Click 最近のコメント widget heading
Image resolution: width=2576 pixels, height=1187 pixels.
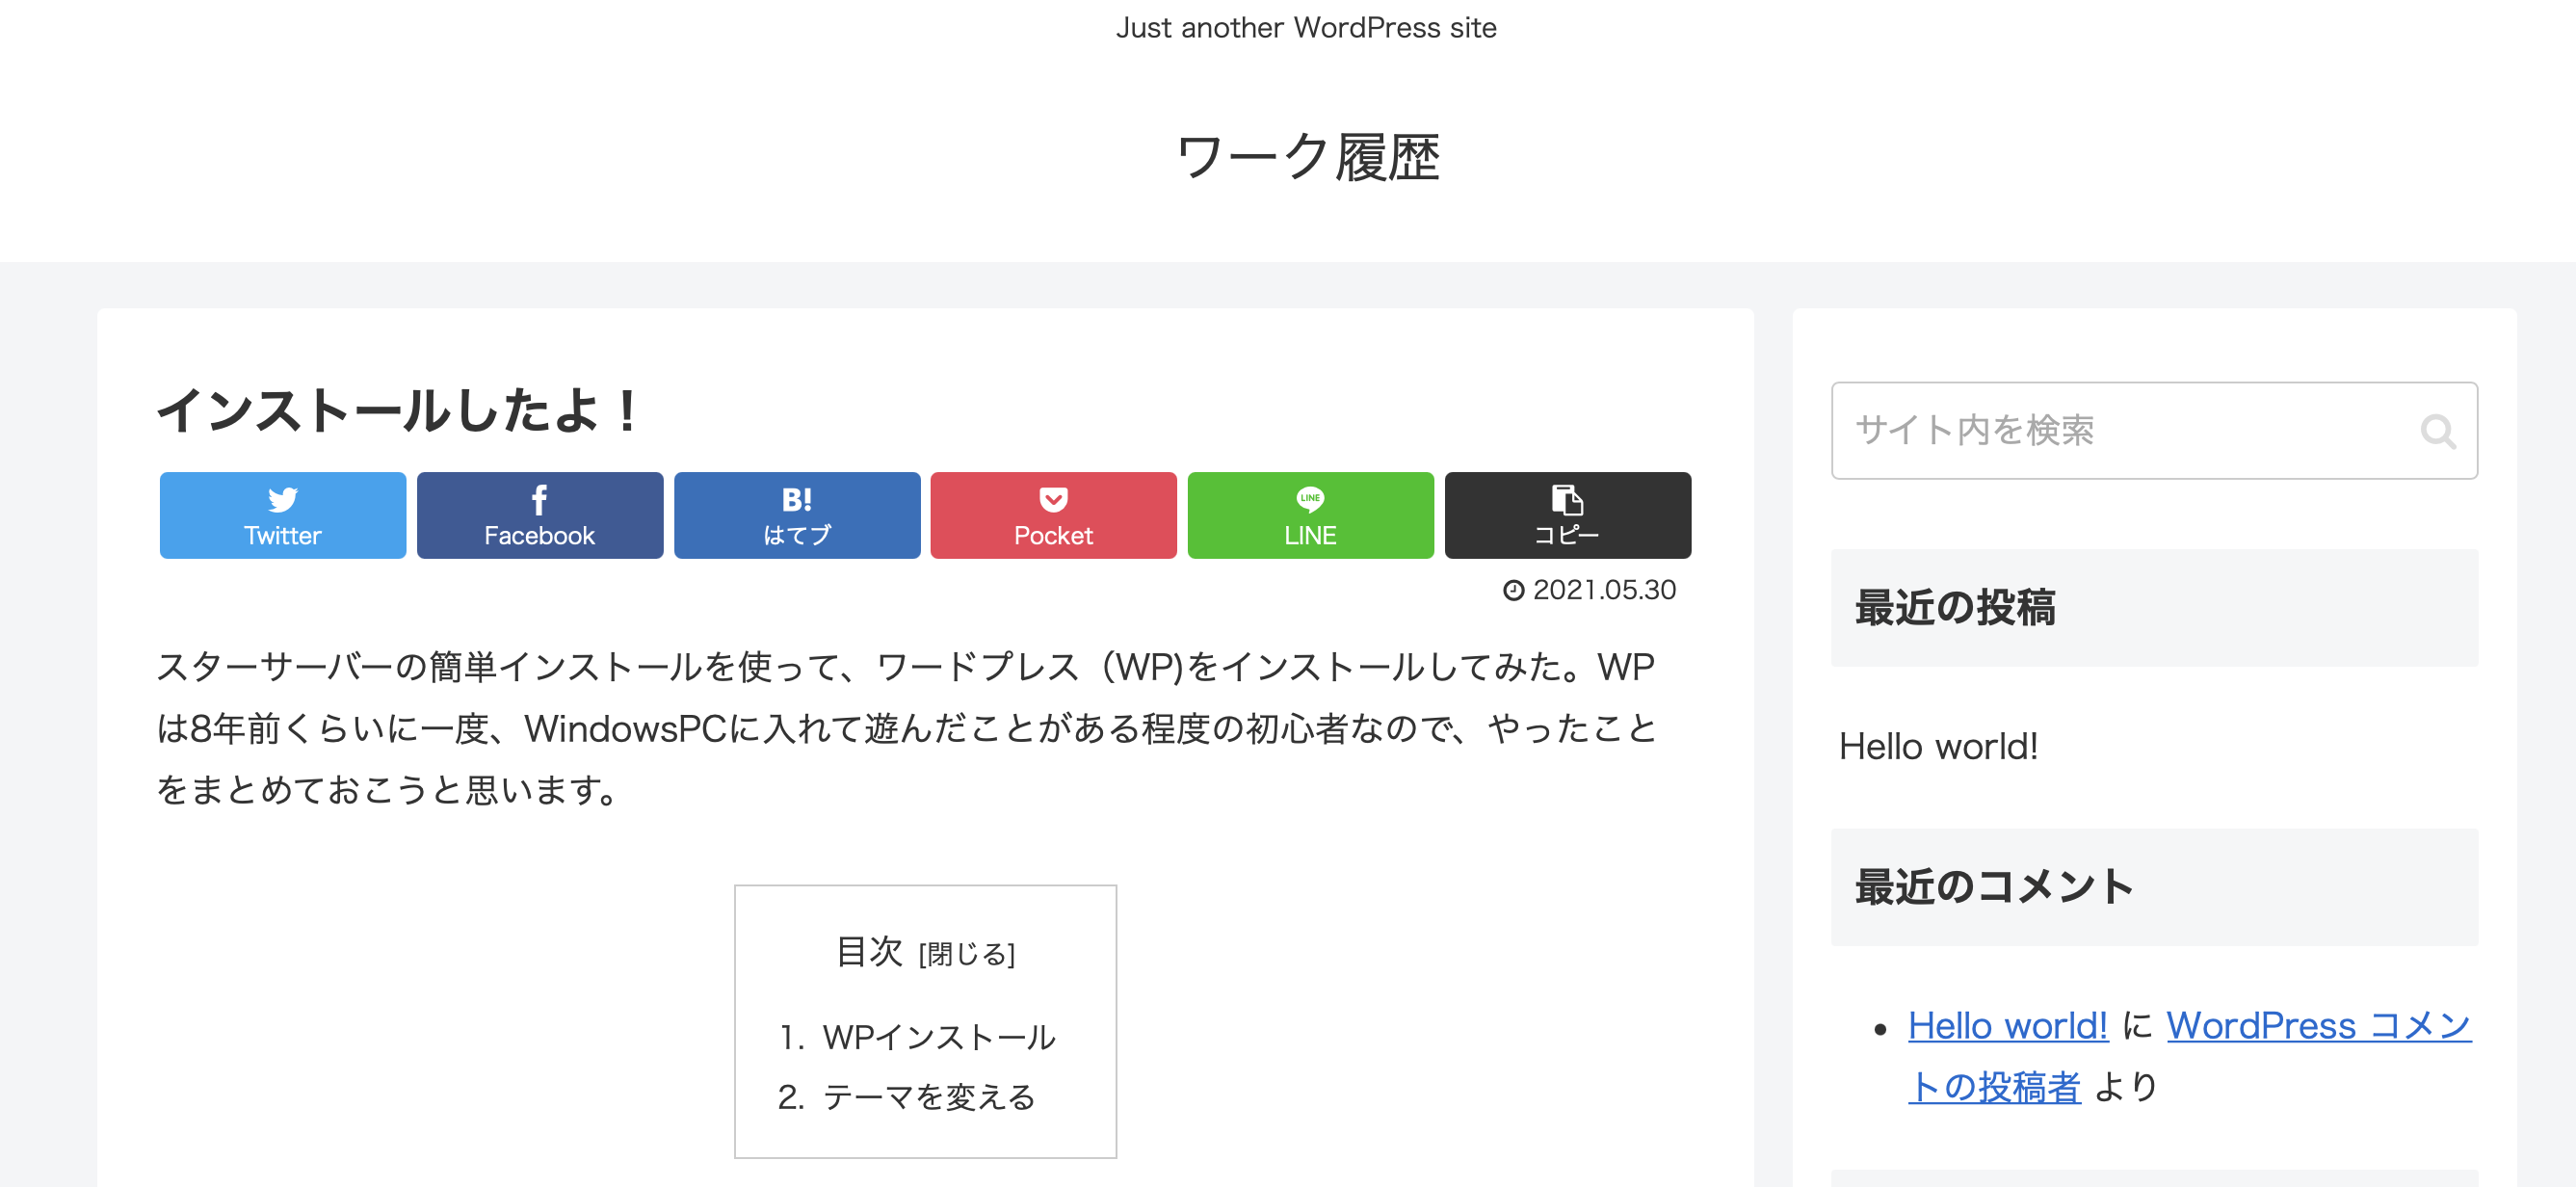(x=1993, y=887)
